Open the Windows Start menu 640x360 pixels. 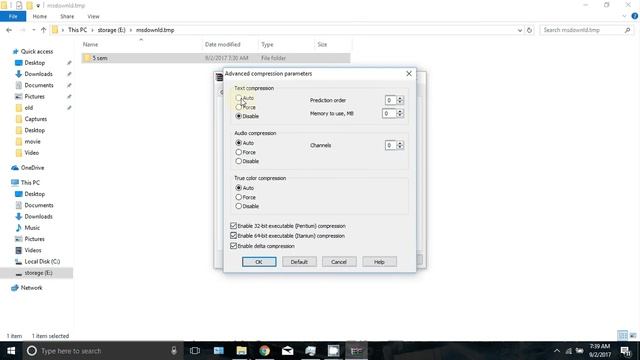coord(11,351)
